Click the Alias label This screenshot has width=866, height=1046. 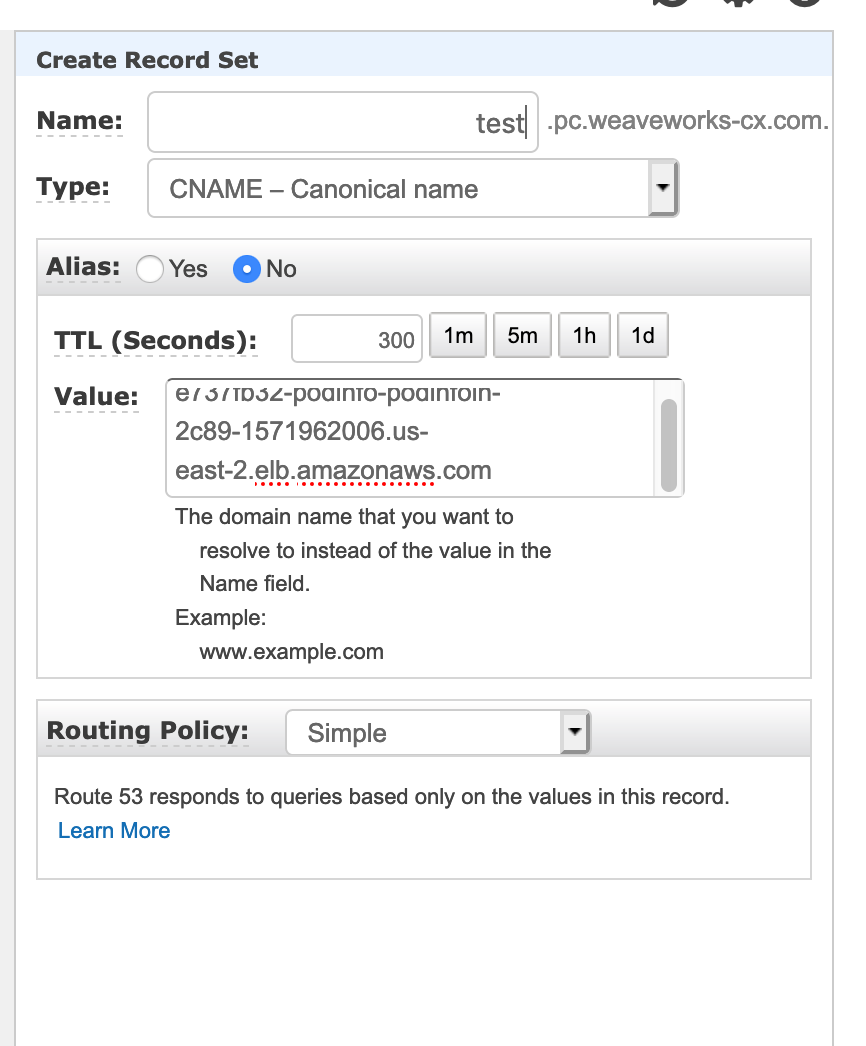[83, 267]
